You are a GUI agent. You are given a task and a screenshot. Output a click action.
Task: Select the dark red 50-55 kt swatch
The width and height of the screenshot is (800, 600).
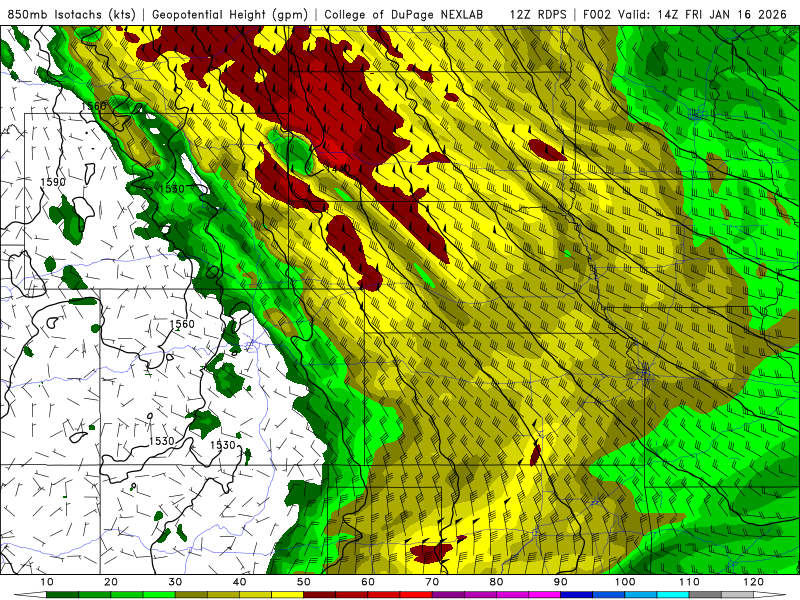pos(319,595)
